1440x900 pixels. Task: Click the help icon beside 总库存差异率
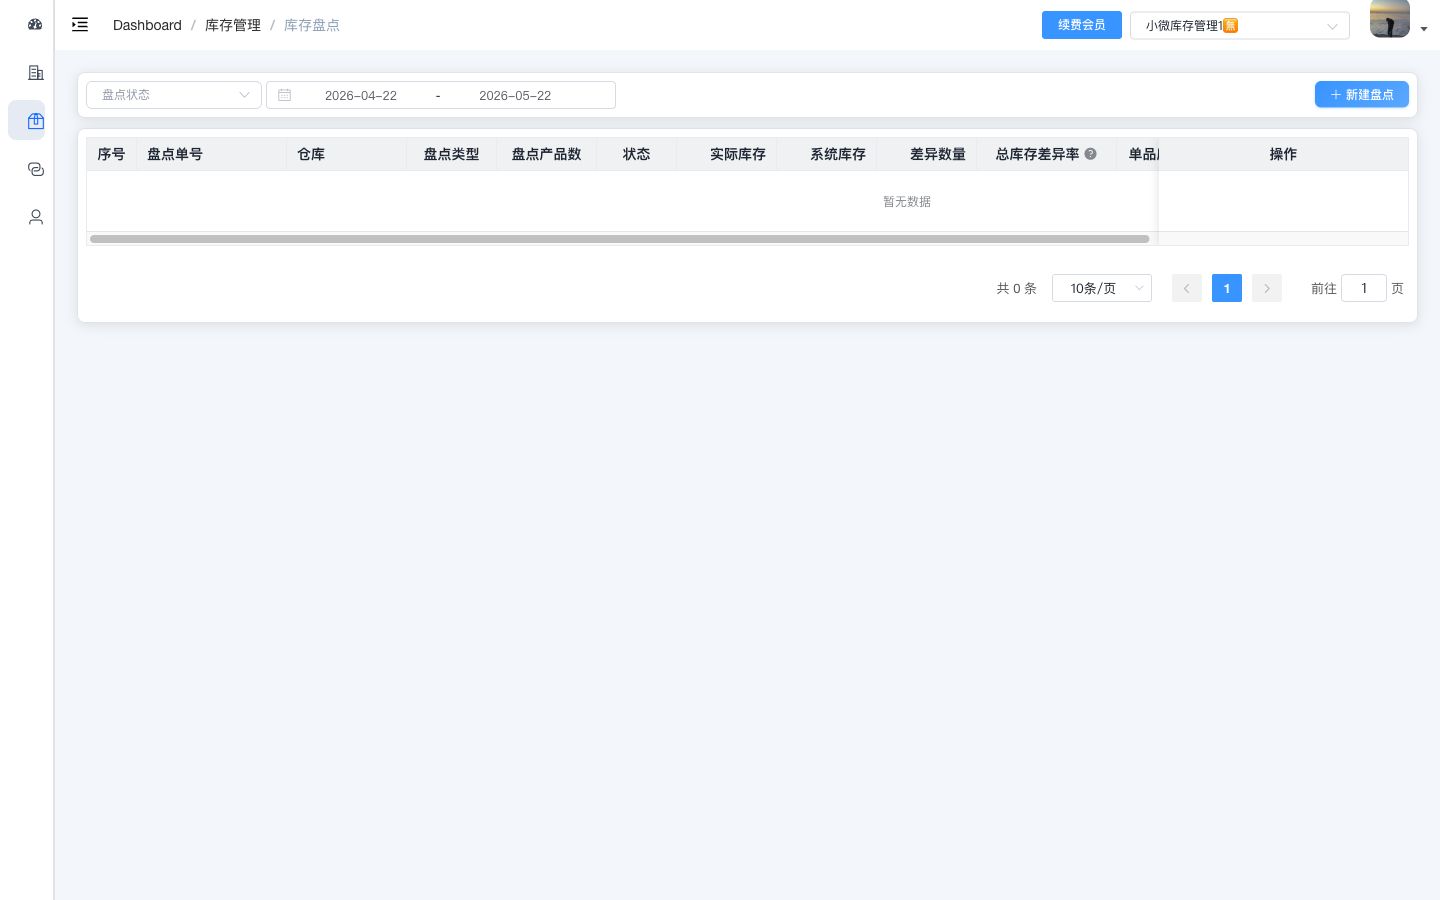(1091, 154)
